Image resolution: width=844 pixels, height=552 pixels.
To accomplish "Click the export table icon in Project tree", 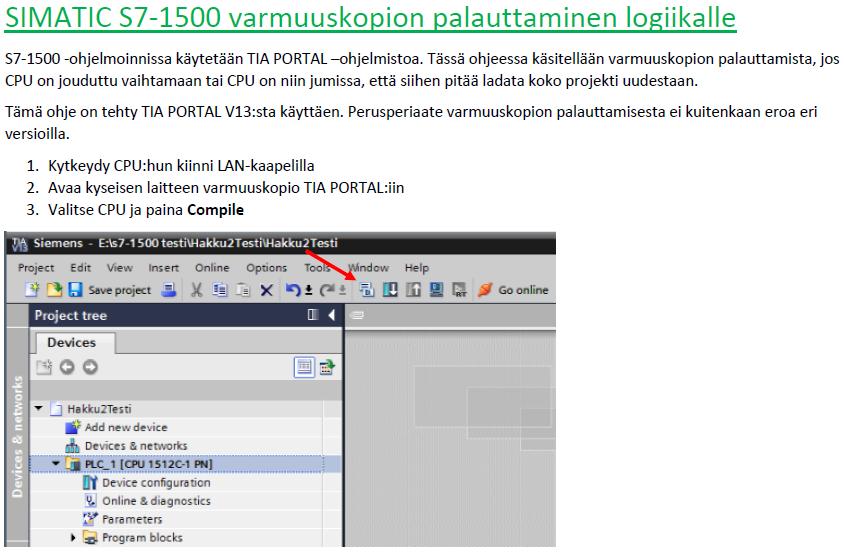I will tap(327, 367).
